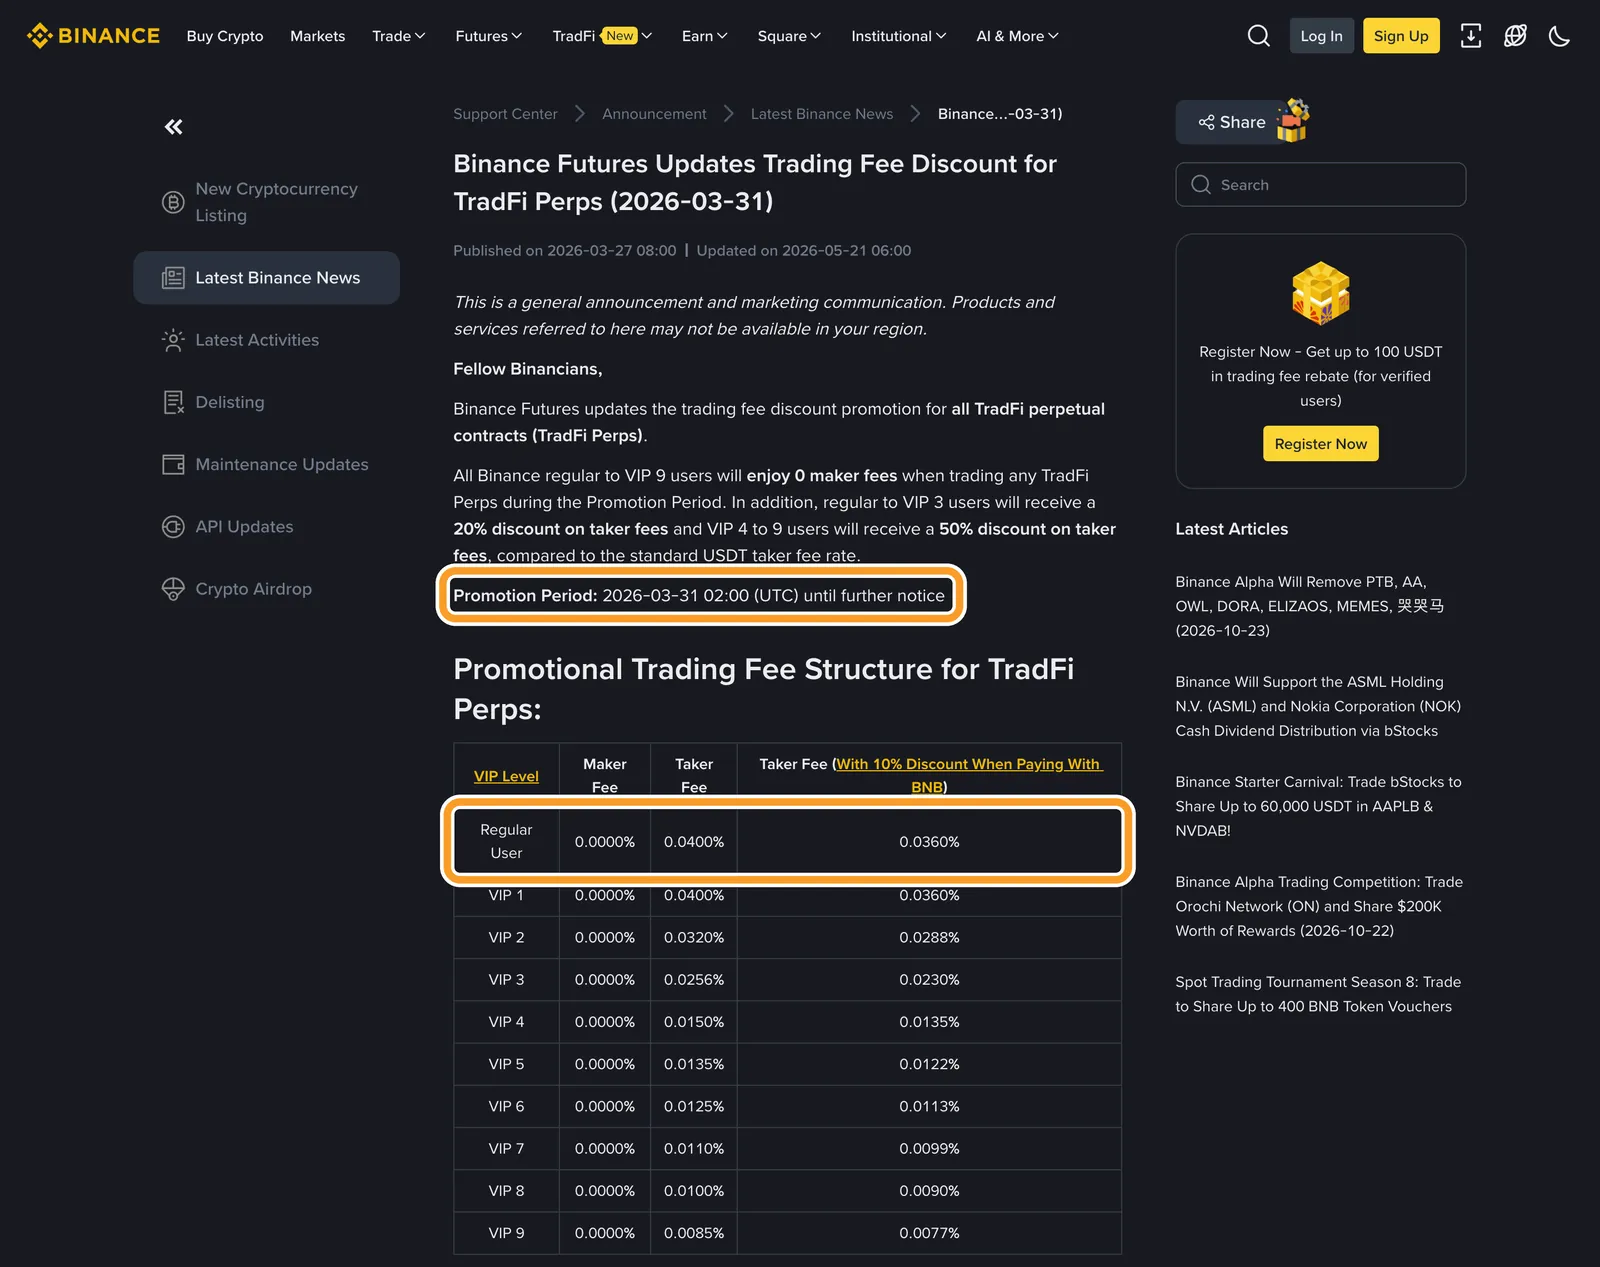Viewport: 1600px width, 1267px height.
Task: Click the New Cryptocurrency Listing coin icon
Action: coord(173,202)
